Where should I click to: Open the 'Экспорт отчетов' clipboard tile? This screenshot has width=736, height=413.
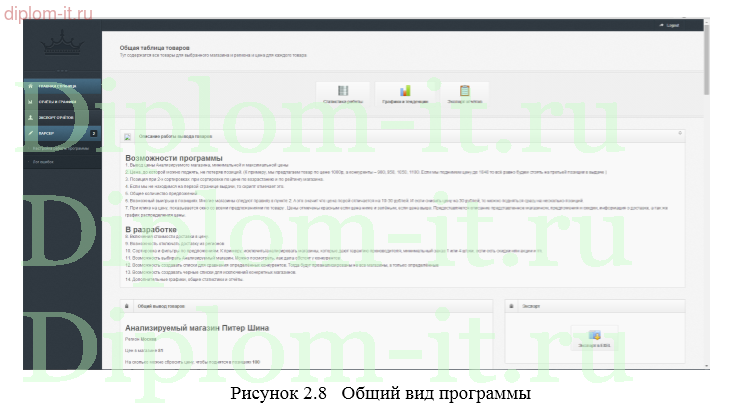pos(464,94)
